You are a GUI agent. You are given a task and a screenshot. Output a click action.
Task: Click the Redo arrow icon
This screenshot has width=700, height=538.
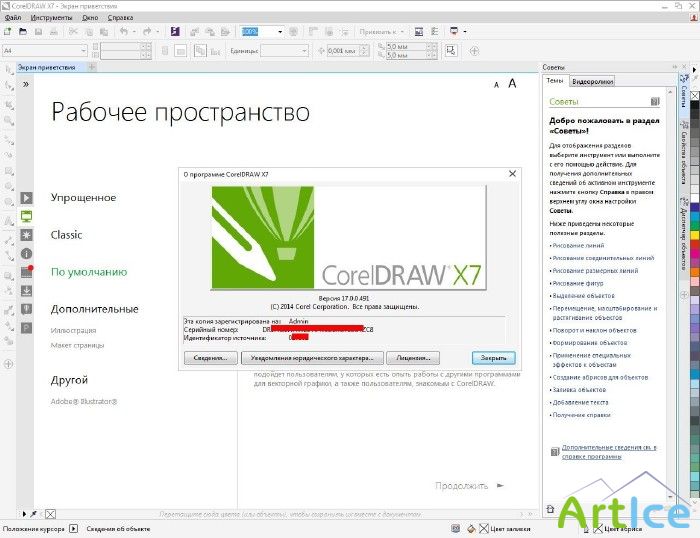[146, 32]
